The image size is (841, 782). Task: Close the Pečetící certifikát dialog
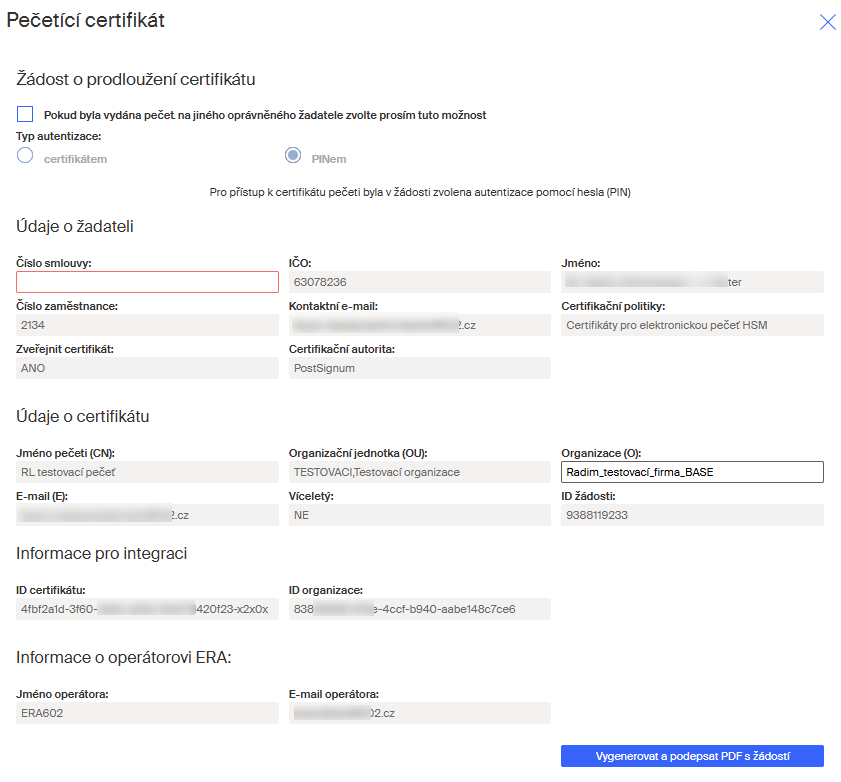pos(827,22)
